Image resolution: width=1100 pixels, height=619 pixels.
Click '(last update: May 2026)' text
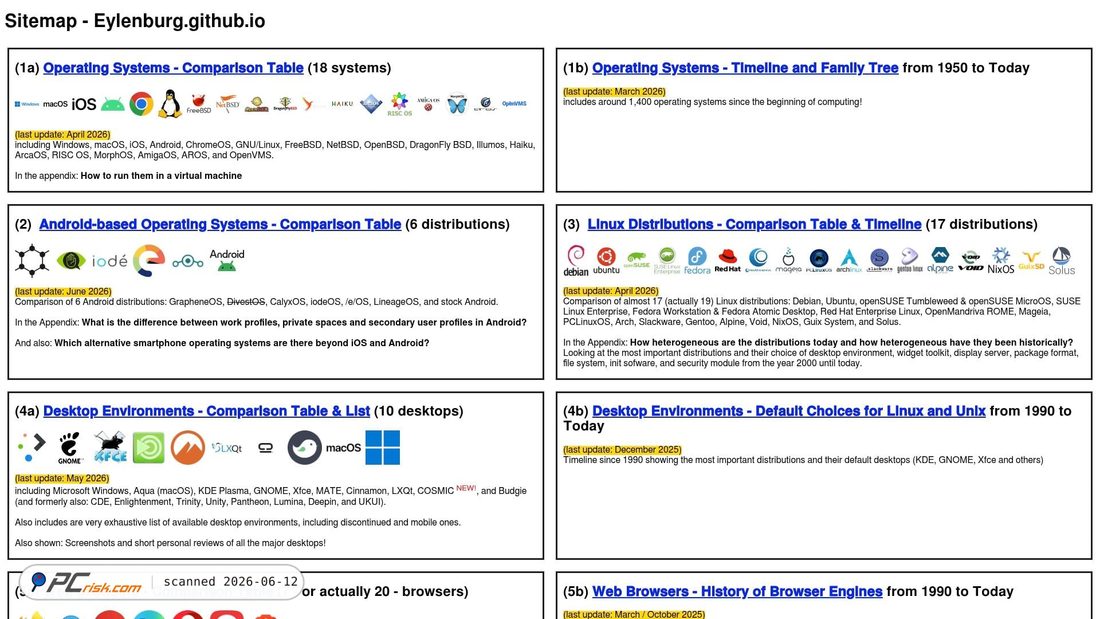(x=62, y=478)
